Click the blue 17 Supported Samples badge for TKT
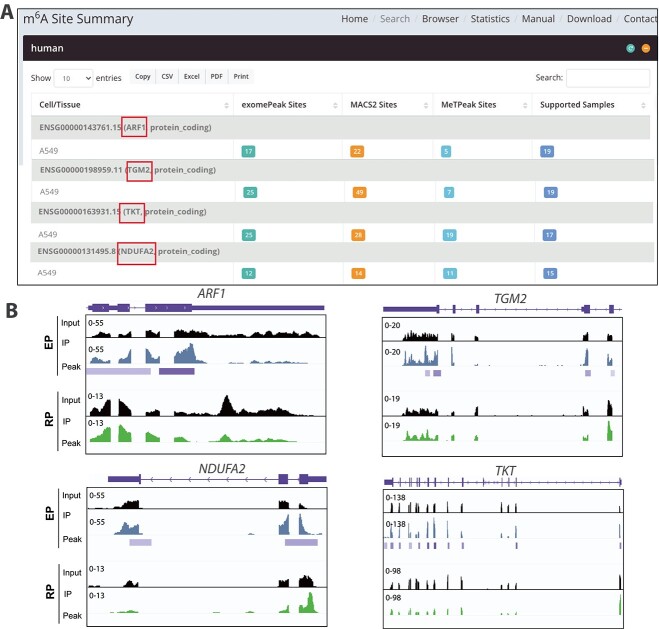This screenshot has width=659, height=629. coord(549,235)
